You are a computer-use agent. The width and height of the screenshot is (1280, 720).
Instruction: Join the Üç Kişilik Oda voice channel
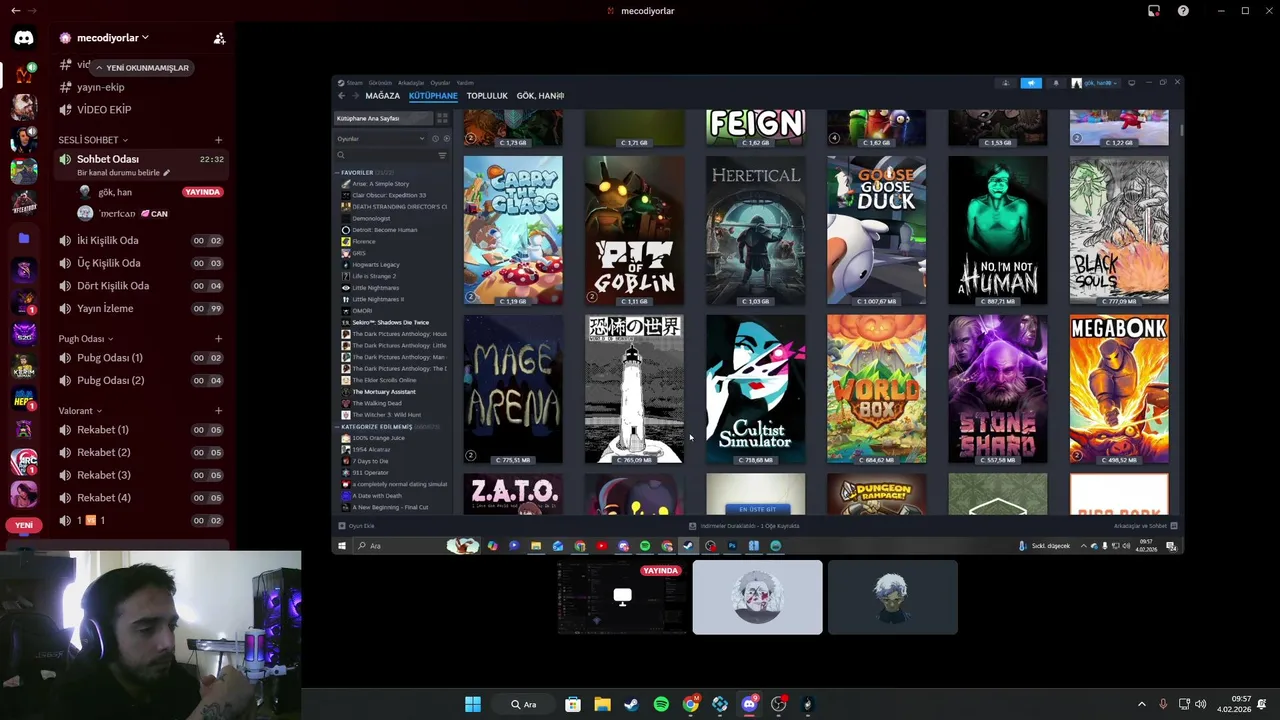click(140, 263)
